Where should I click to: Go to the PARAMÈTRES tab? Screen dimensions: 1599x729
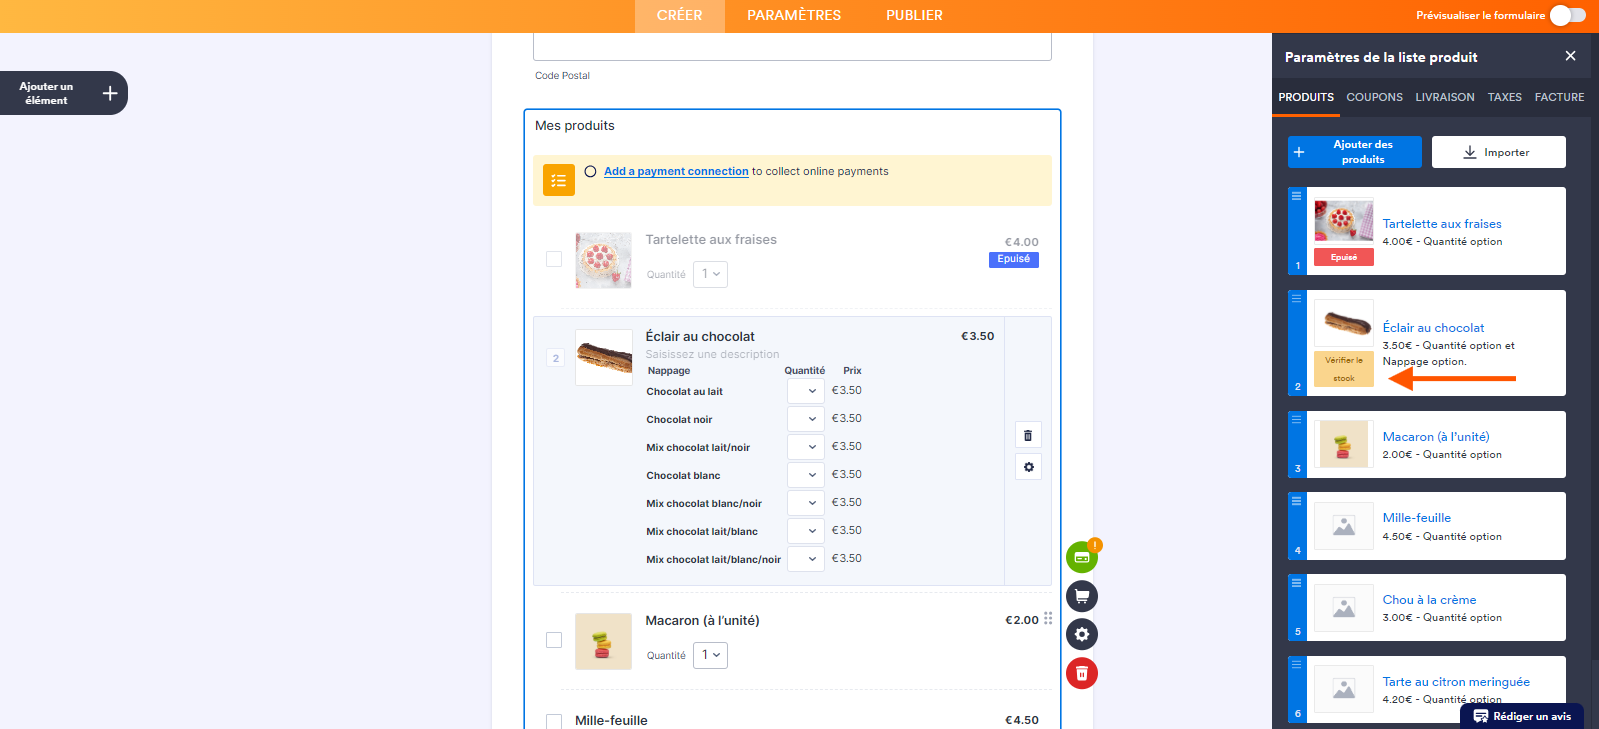[x=794, y=15]
